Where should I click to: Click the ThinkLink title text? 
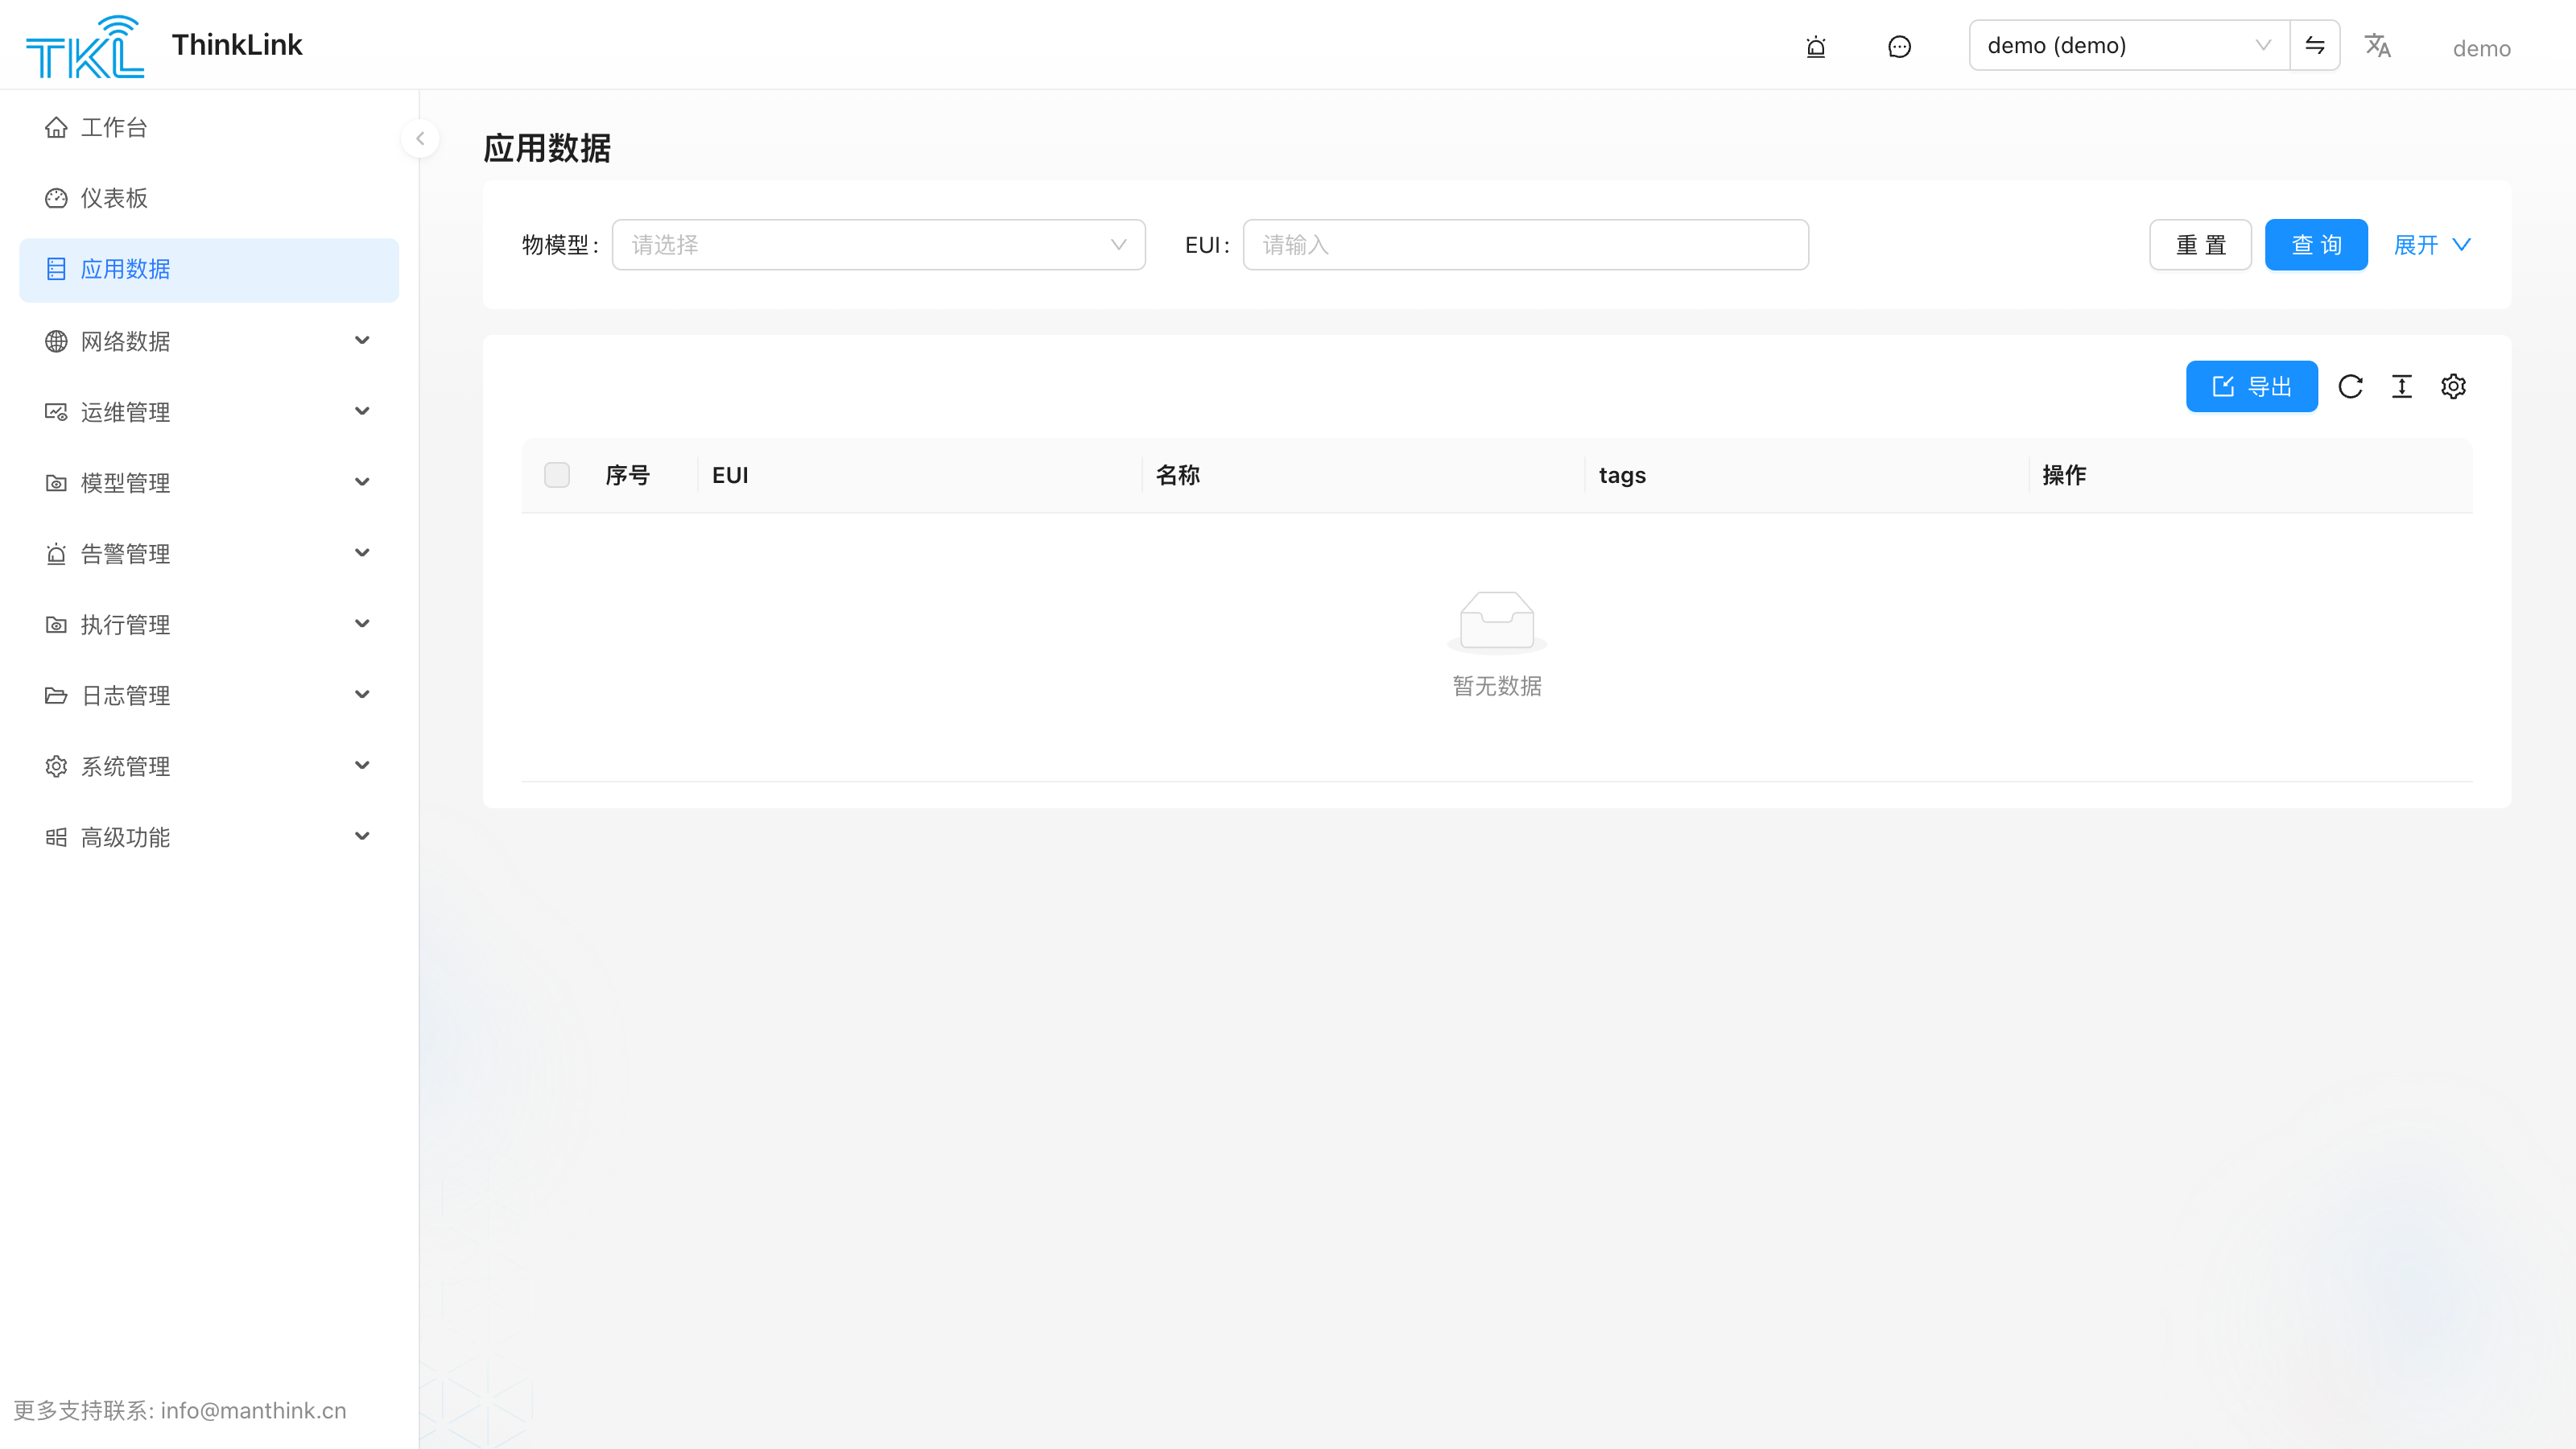[x=237, y=45]
